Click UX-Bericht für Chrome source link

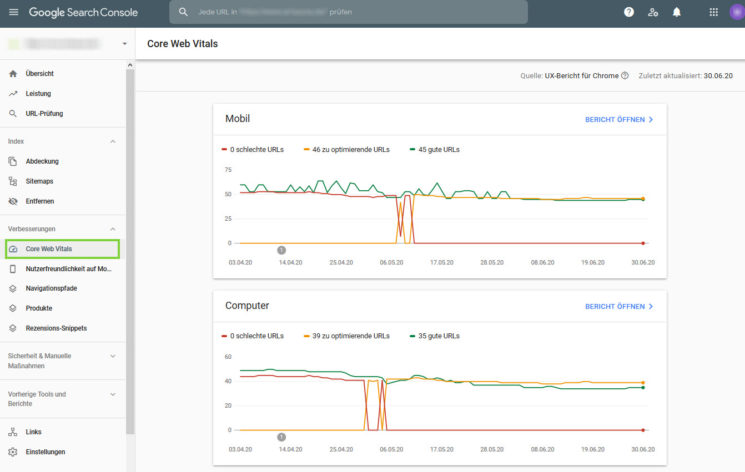point(582,76)
